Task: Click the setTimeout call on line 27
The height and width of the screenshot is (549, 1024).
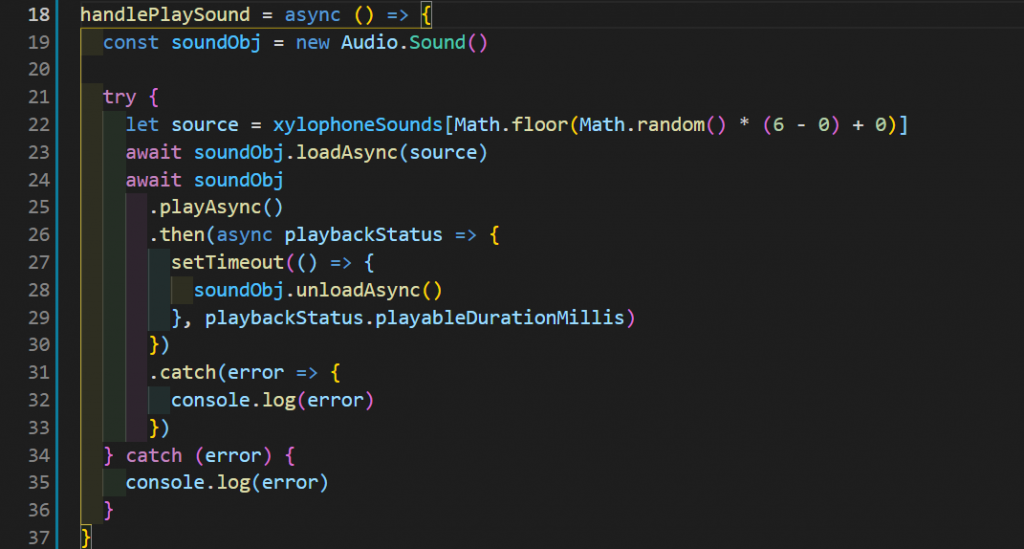Action: tap(227, 262)
